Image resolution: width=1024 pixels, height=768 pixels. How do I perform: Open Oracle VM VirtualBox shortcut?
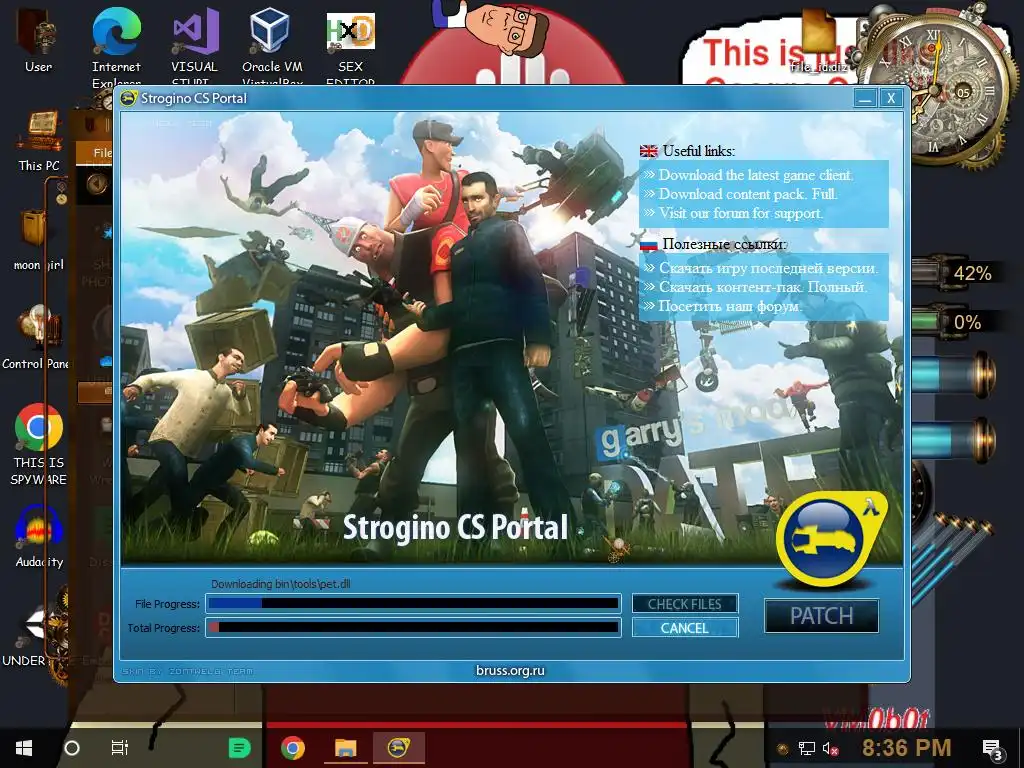[x=272, y=46]
